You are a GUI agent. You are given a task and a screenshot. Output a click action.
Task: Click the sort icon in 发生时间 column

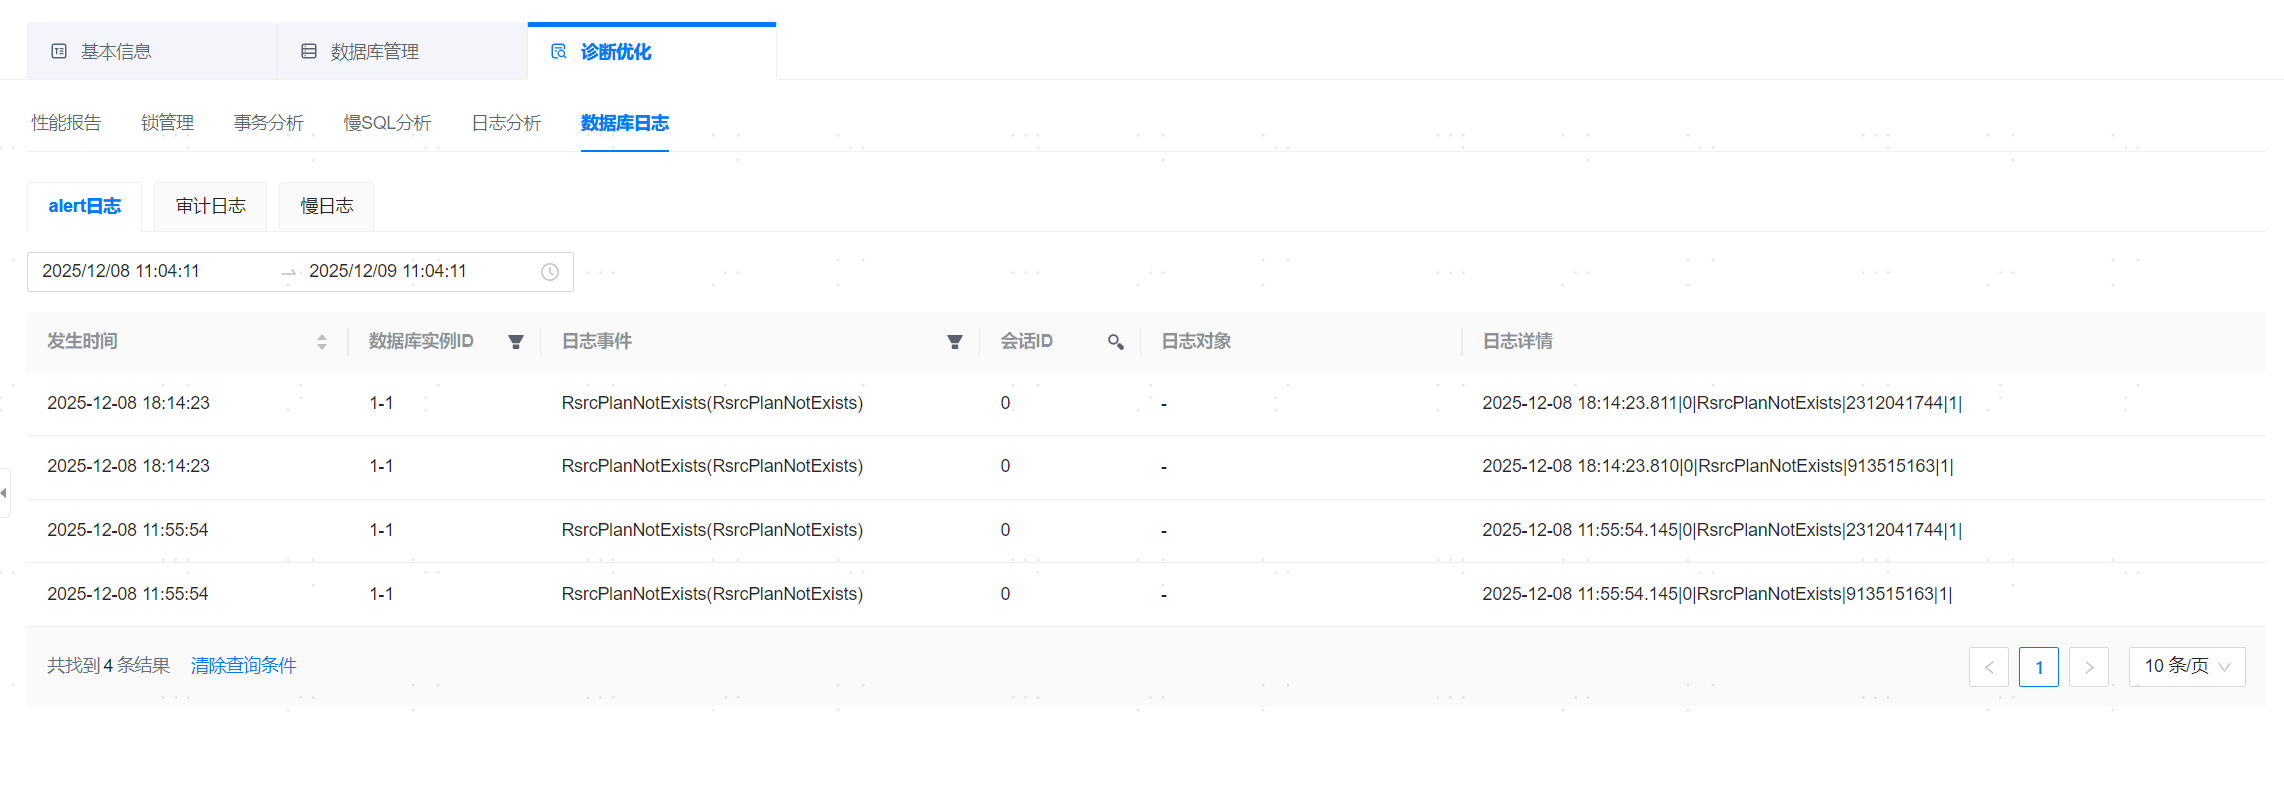coord(321,342)
